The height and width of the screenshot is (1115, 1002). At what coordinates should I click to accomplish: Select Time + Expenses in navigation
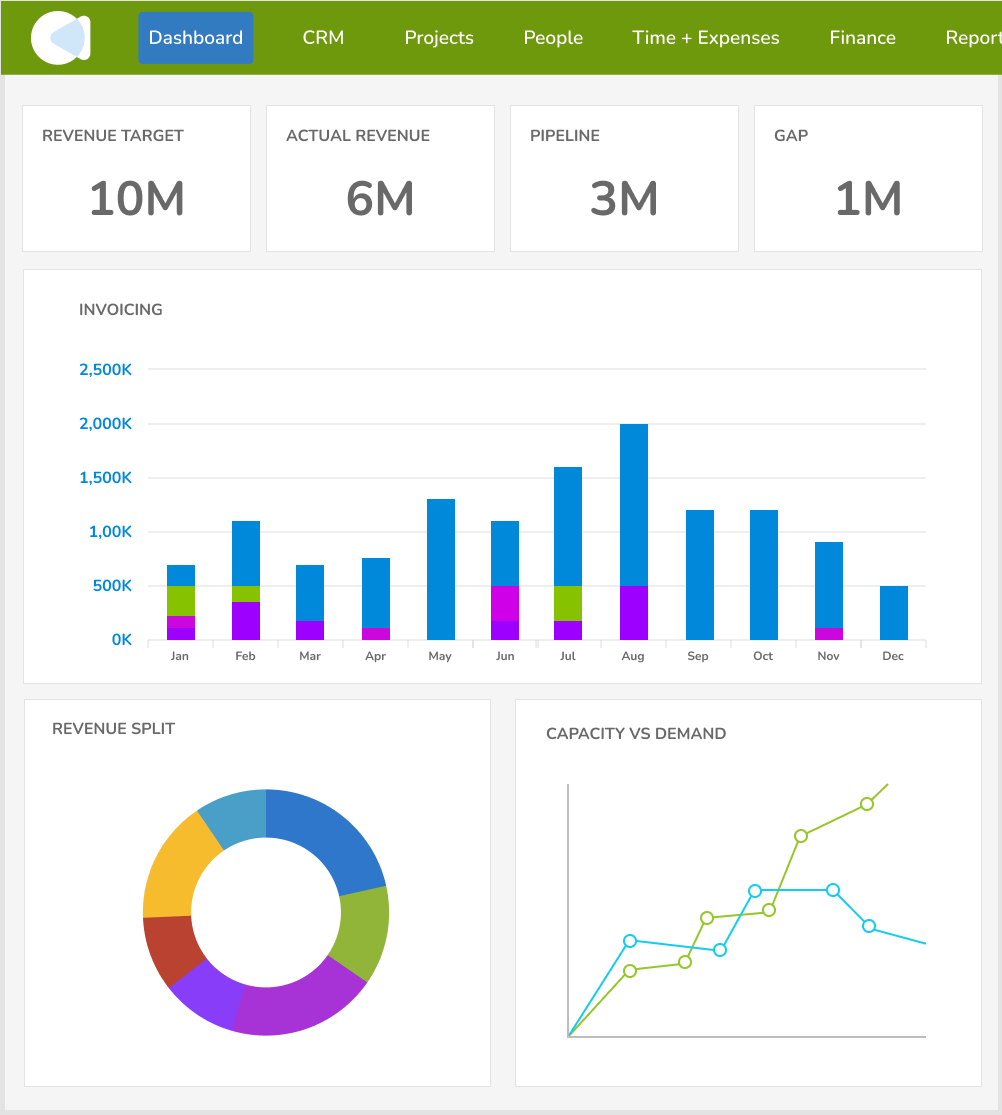pyautogui.click(x=706, y=38)
